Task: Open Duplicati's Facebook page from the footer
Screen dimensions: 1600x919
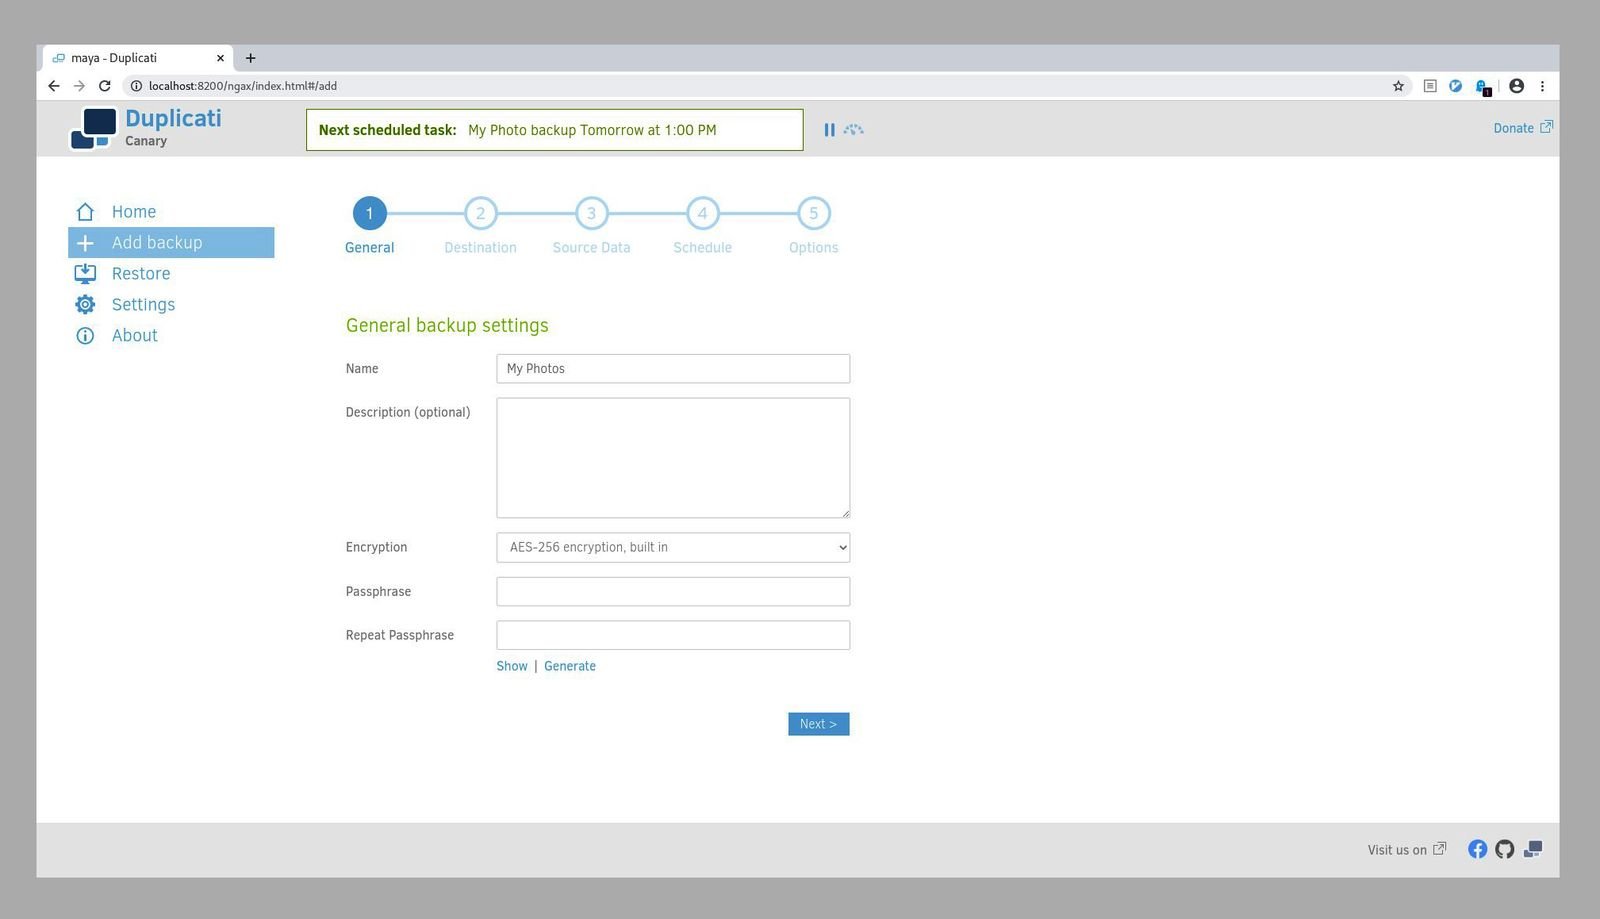Action: 1477,849
